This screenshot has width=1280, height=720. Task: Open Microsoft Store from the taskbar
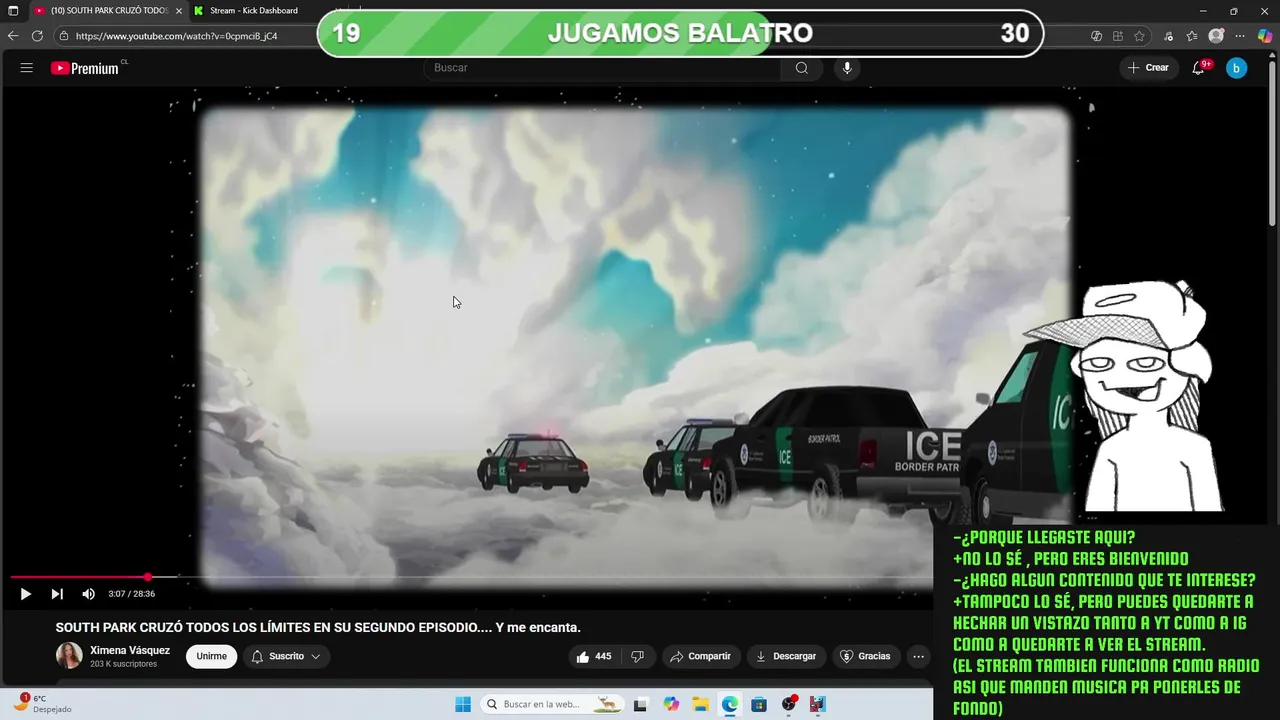(759, 704)
